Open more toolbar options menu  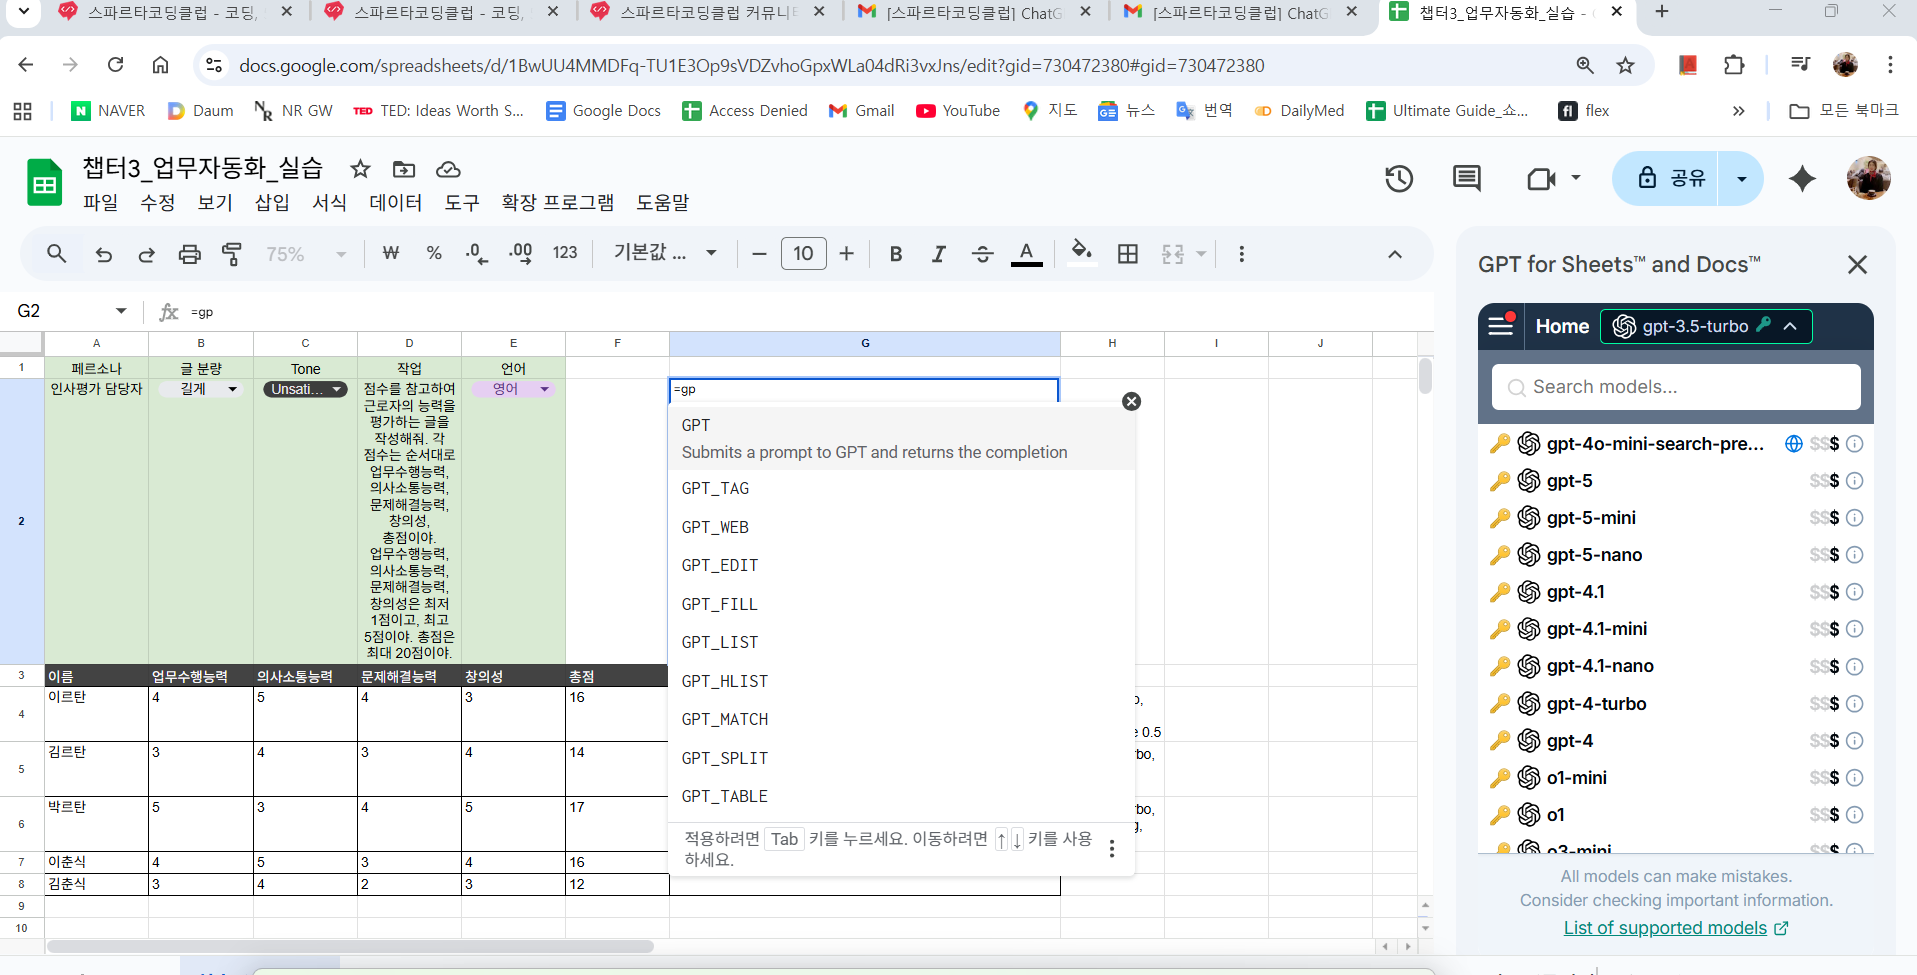click(1242, 254)
